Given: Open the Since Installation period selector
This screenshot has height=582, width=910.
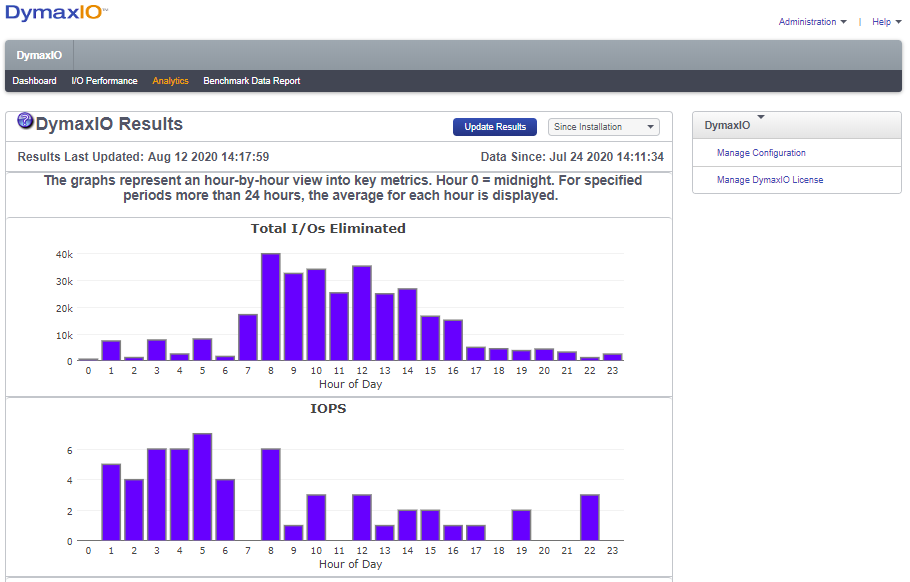Looking at the screenshot, I should coord(603,127).
